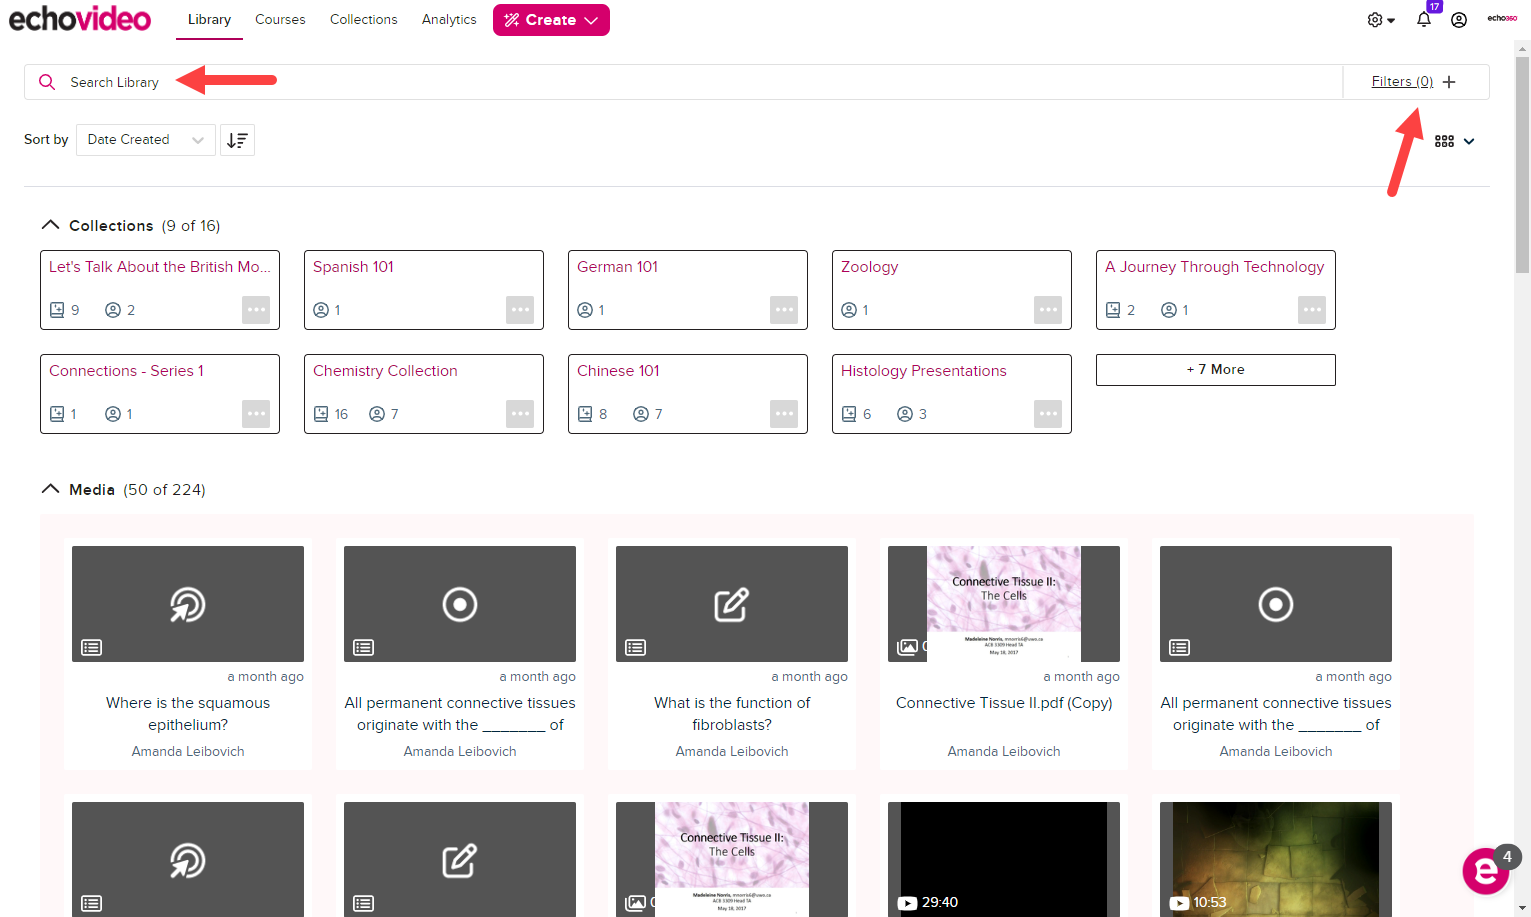Toggle the sort direction icon
Image resolution: width=1531 pixels, height=917 pixels.
[x=237, y=140]
